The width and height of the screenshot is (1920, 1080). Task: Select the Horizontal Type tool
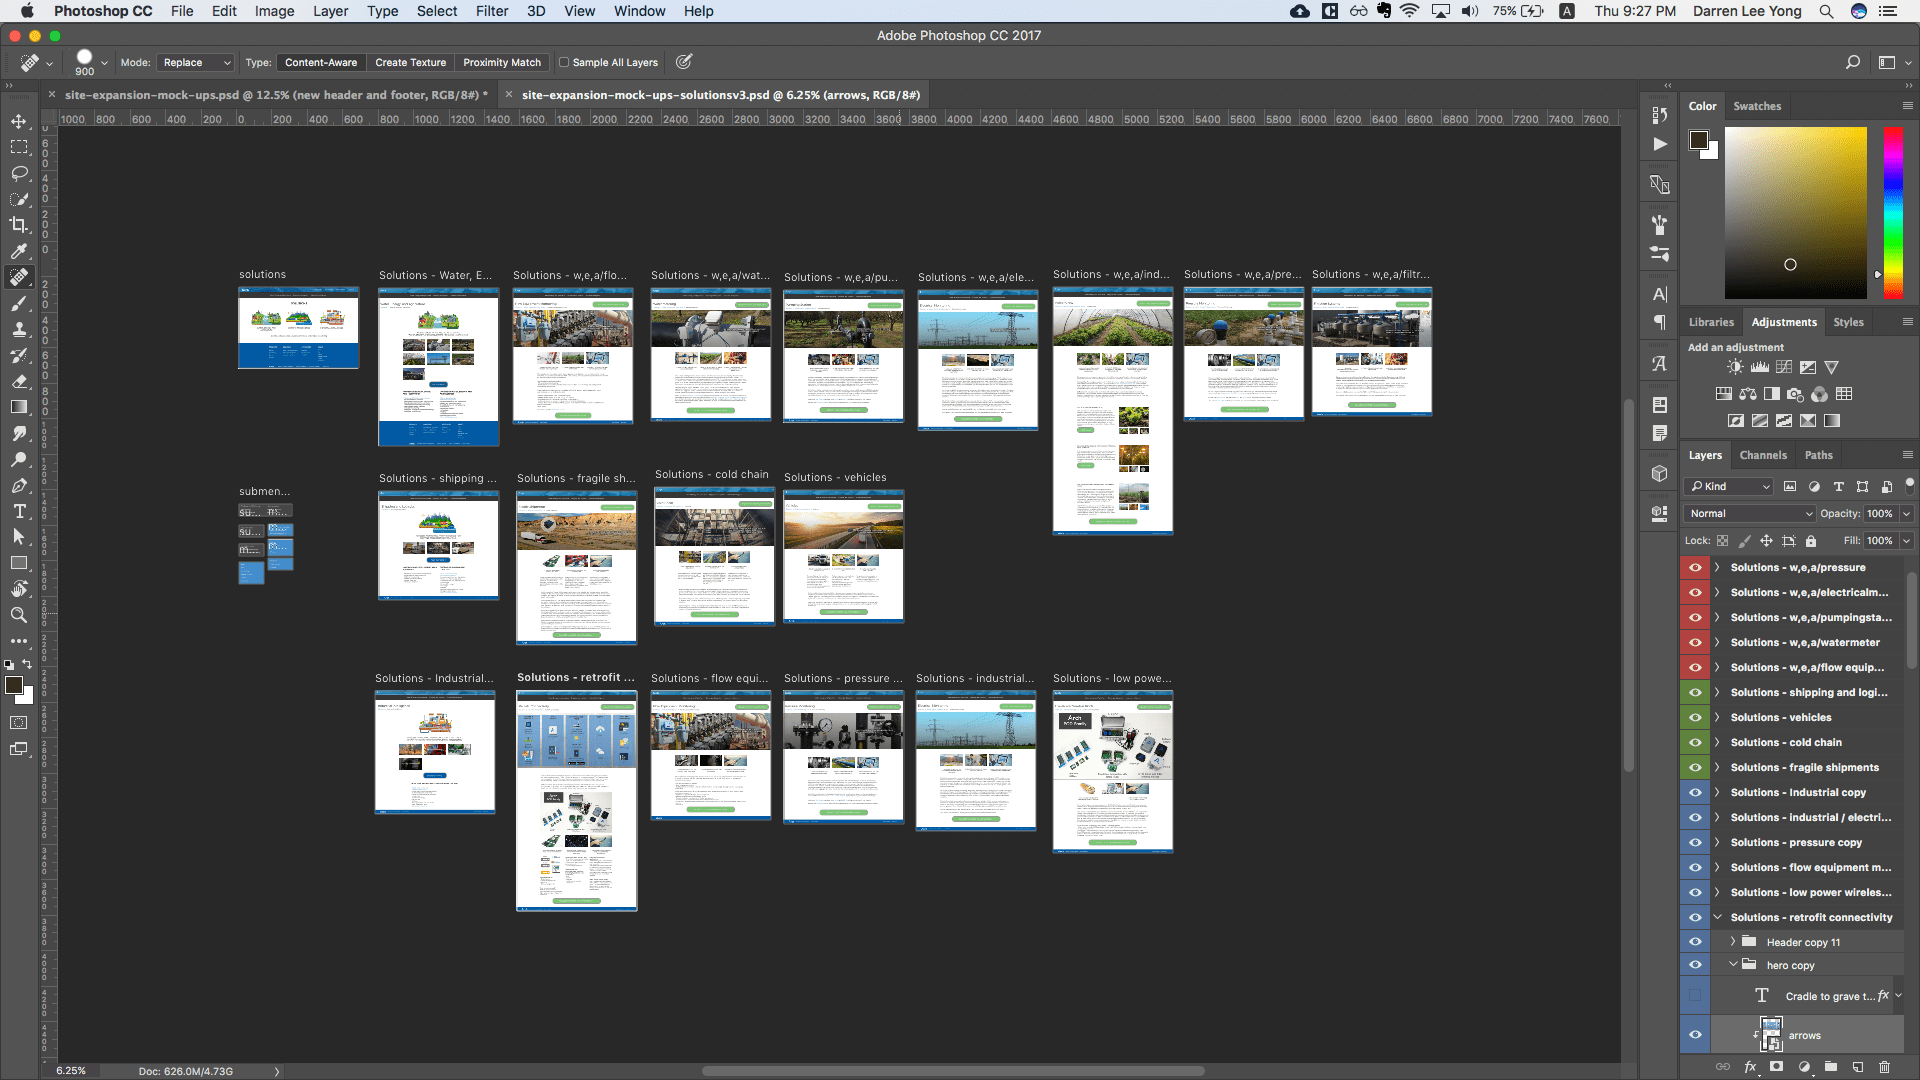[19, 511]
